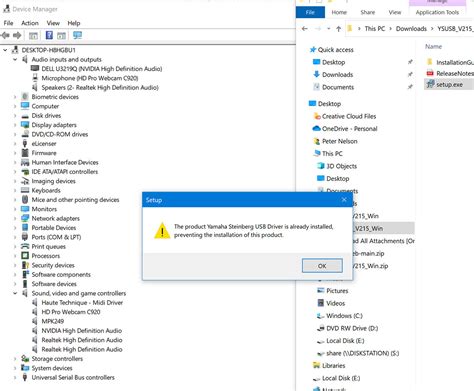Expand the Disk drives category
This screenshot has width=474, height=391.
click(15, 116)
